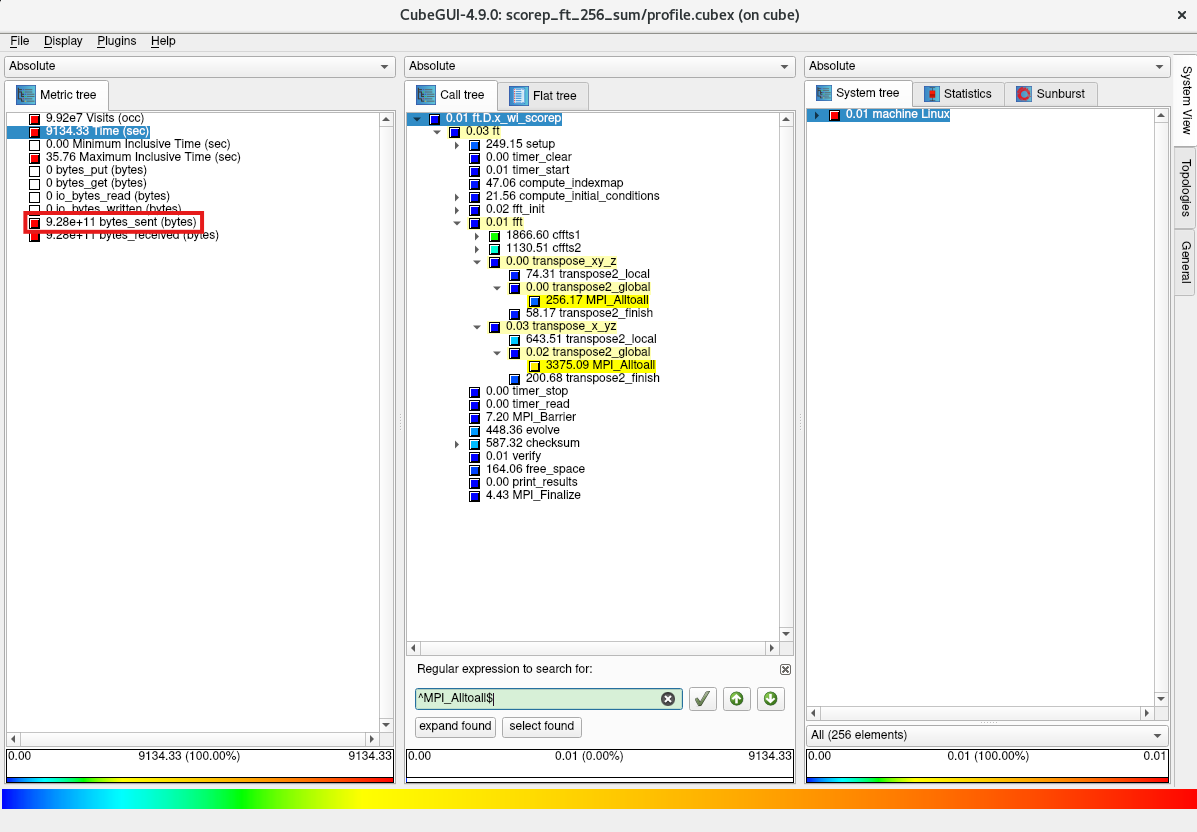1197x832 pixels.
Task: Expand the setup call tree node
Action: tap(457, 145)
